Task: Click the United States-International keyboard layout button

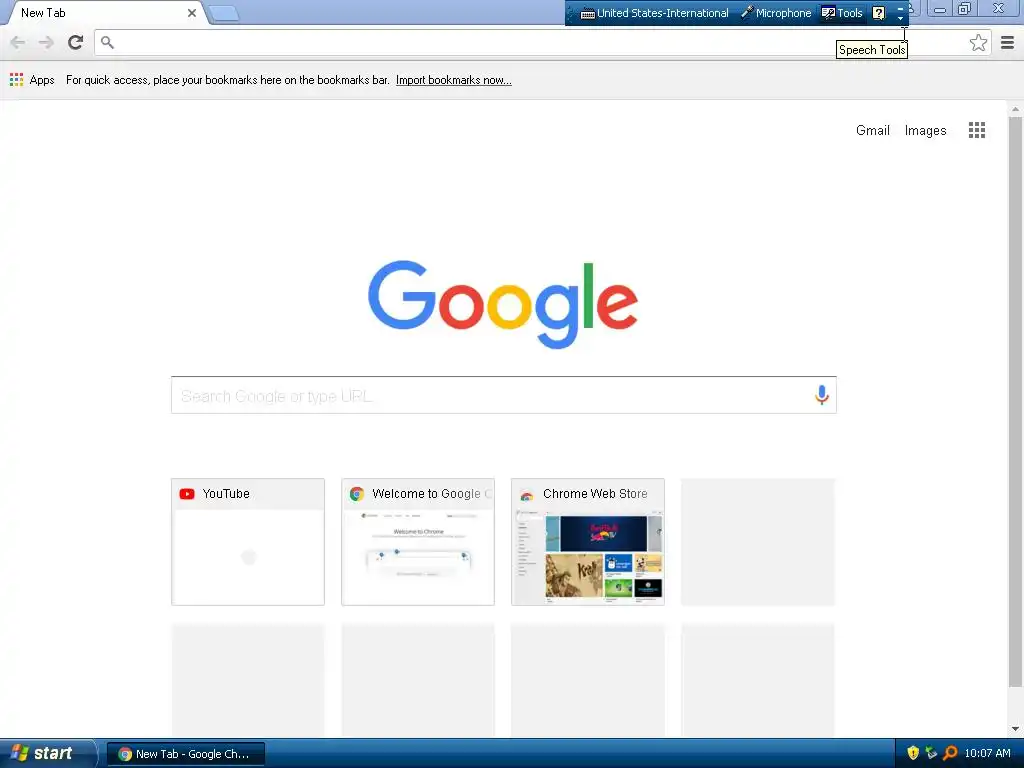Action: point(654,12)
